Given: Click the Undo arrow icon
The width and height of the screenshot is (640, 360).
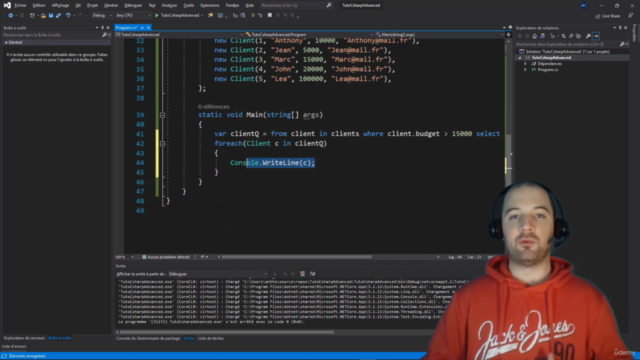Looking at the screenshot, I should [68, 16].
